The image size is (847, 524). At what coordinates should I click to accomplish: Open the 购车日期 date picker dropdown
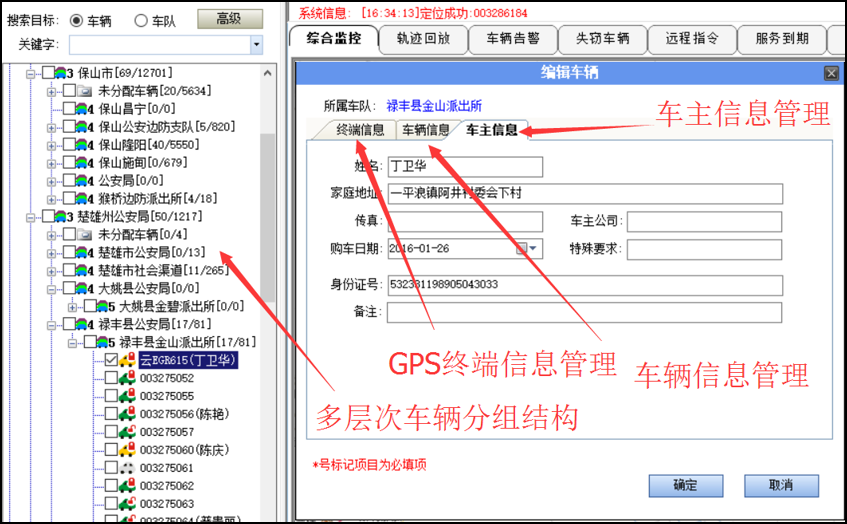[534, 248]
